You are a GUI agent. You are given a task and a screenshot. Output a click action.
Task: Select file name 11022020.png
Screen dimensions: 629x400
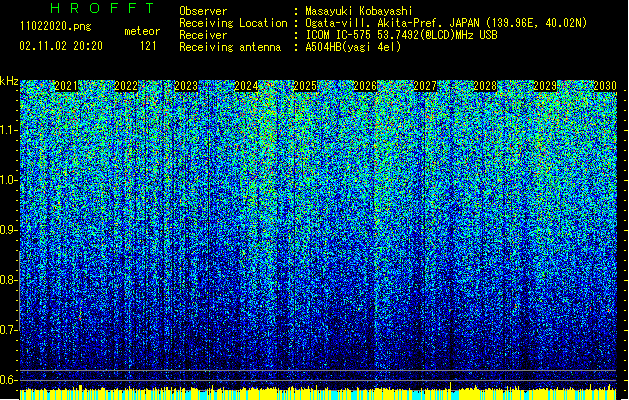point(55,27)
